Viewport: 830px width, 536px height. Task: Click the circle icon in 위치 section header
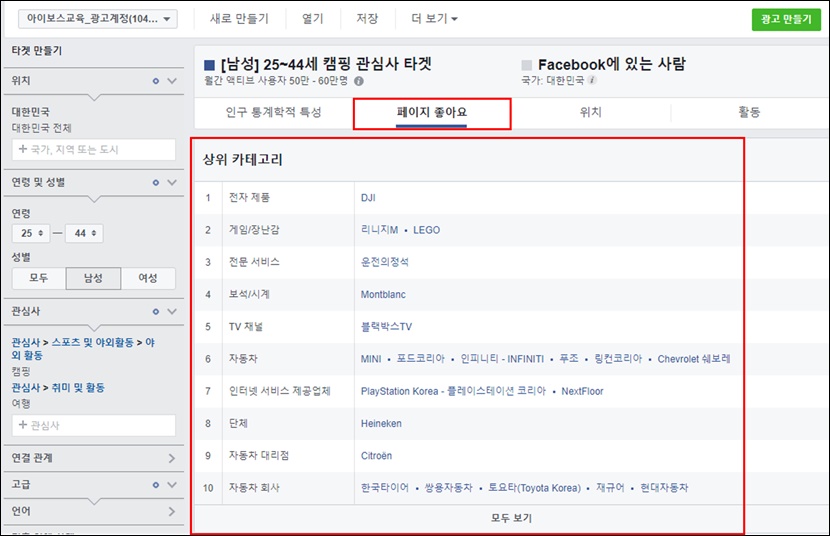[x=156, y=81]
